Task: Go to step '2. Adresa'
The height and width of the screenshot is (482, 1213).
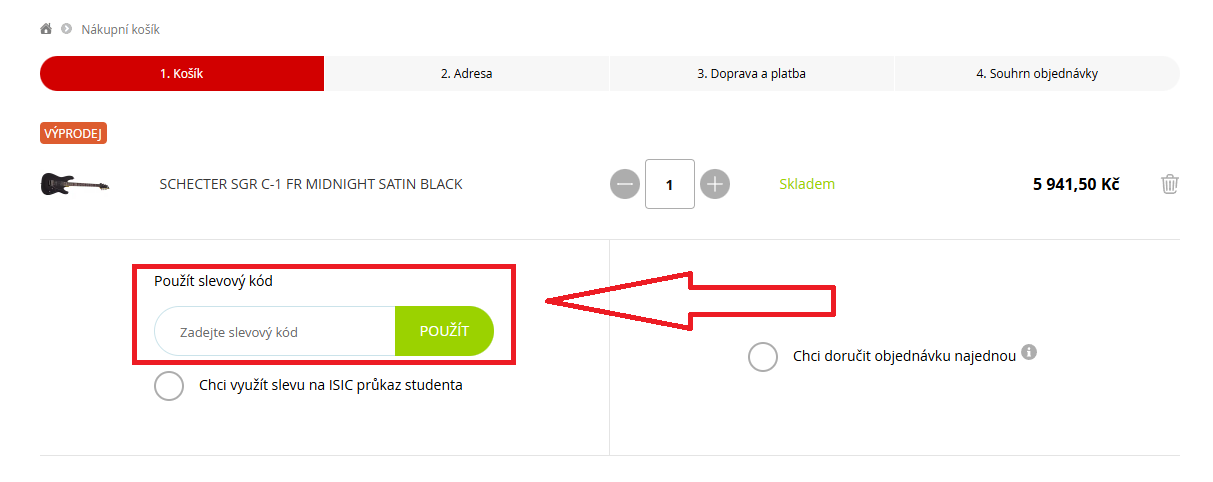Action: click(467, 73)
